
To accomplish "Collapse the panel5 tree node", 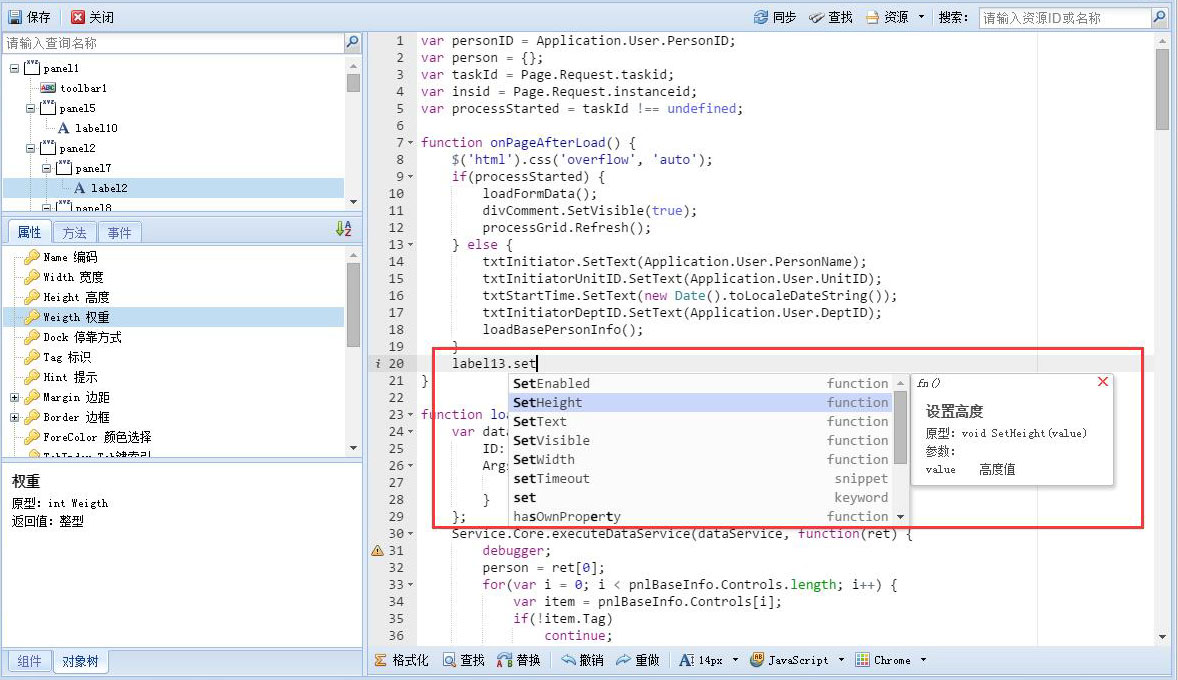I will point(31,108).
